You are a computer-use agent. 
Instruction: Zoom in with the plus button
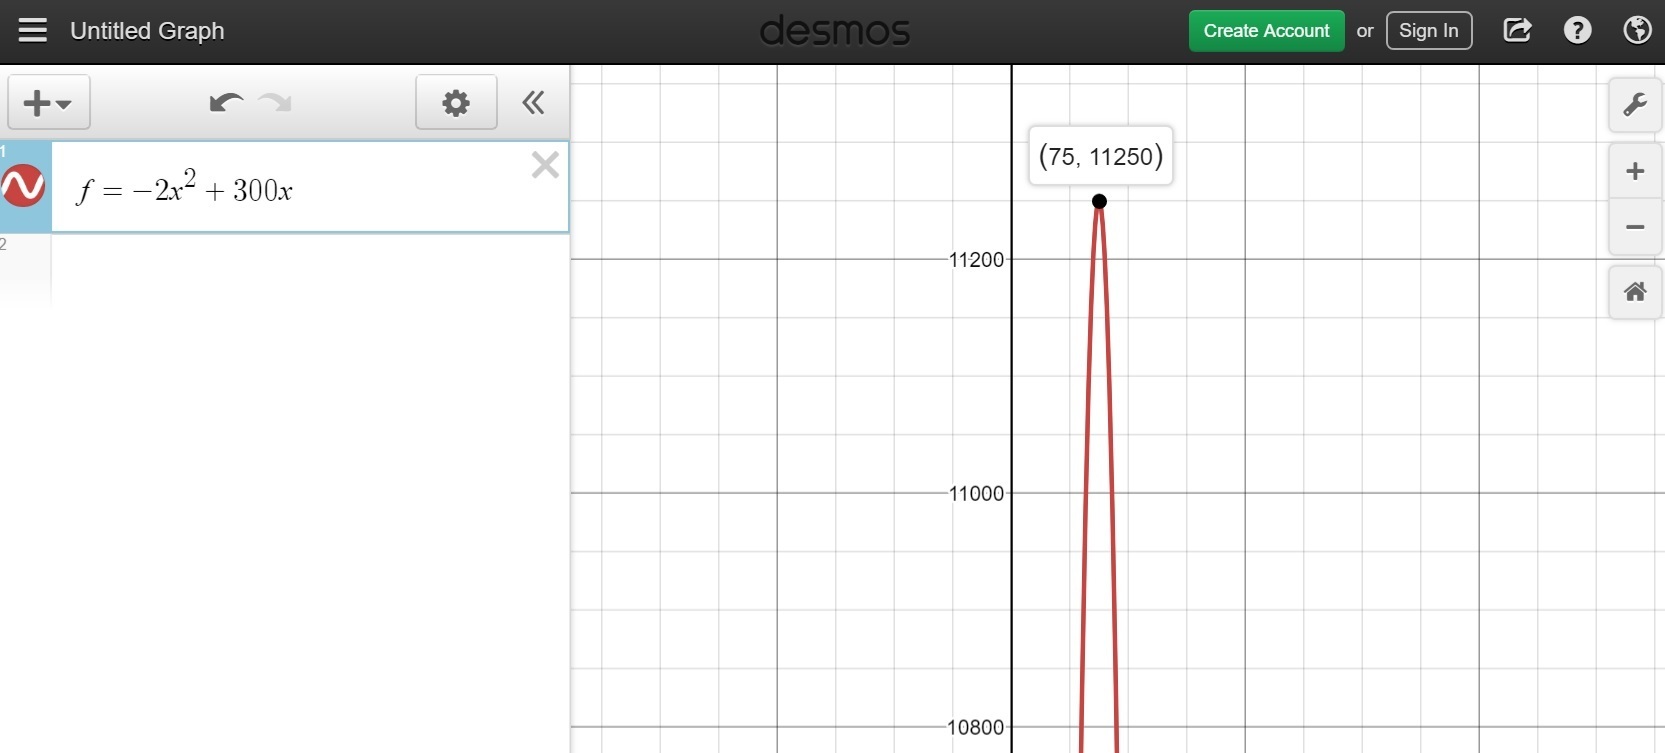click(x=1635, y=171)
